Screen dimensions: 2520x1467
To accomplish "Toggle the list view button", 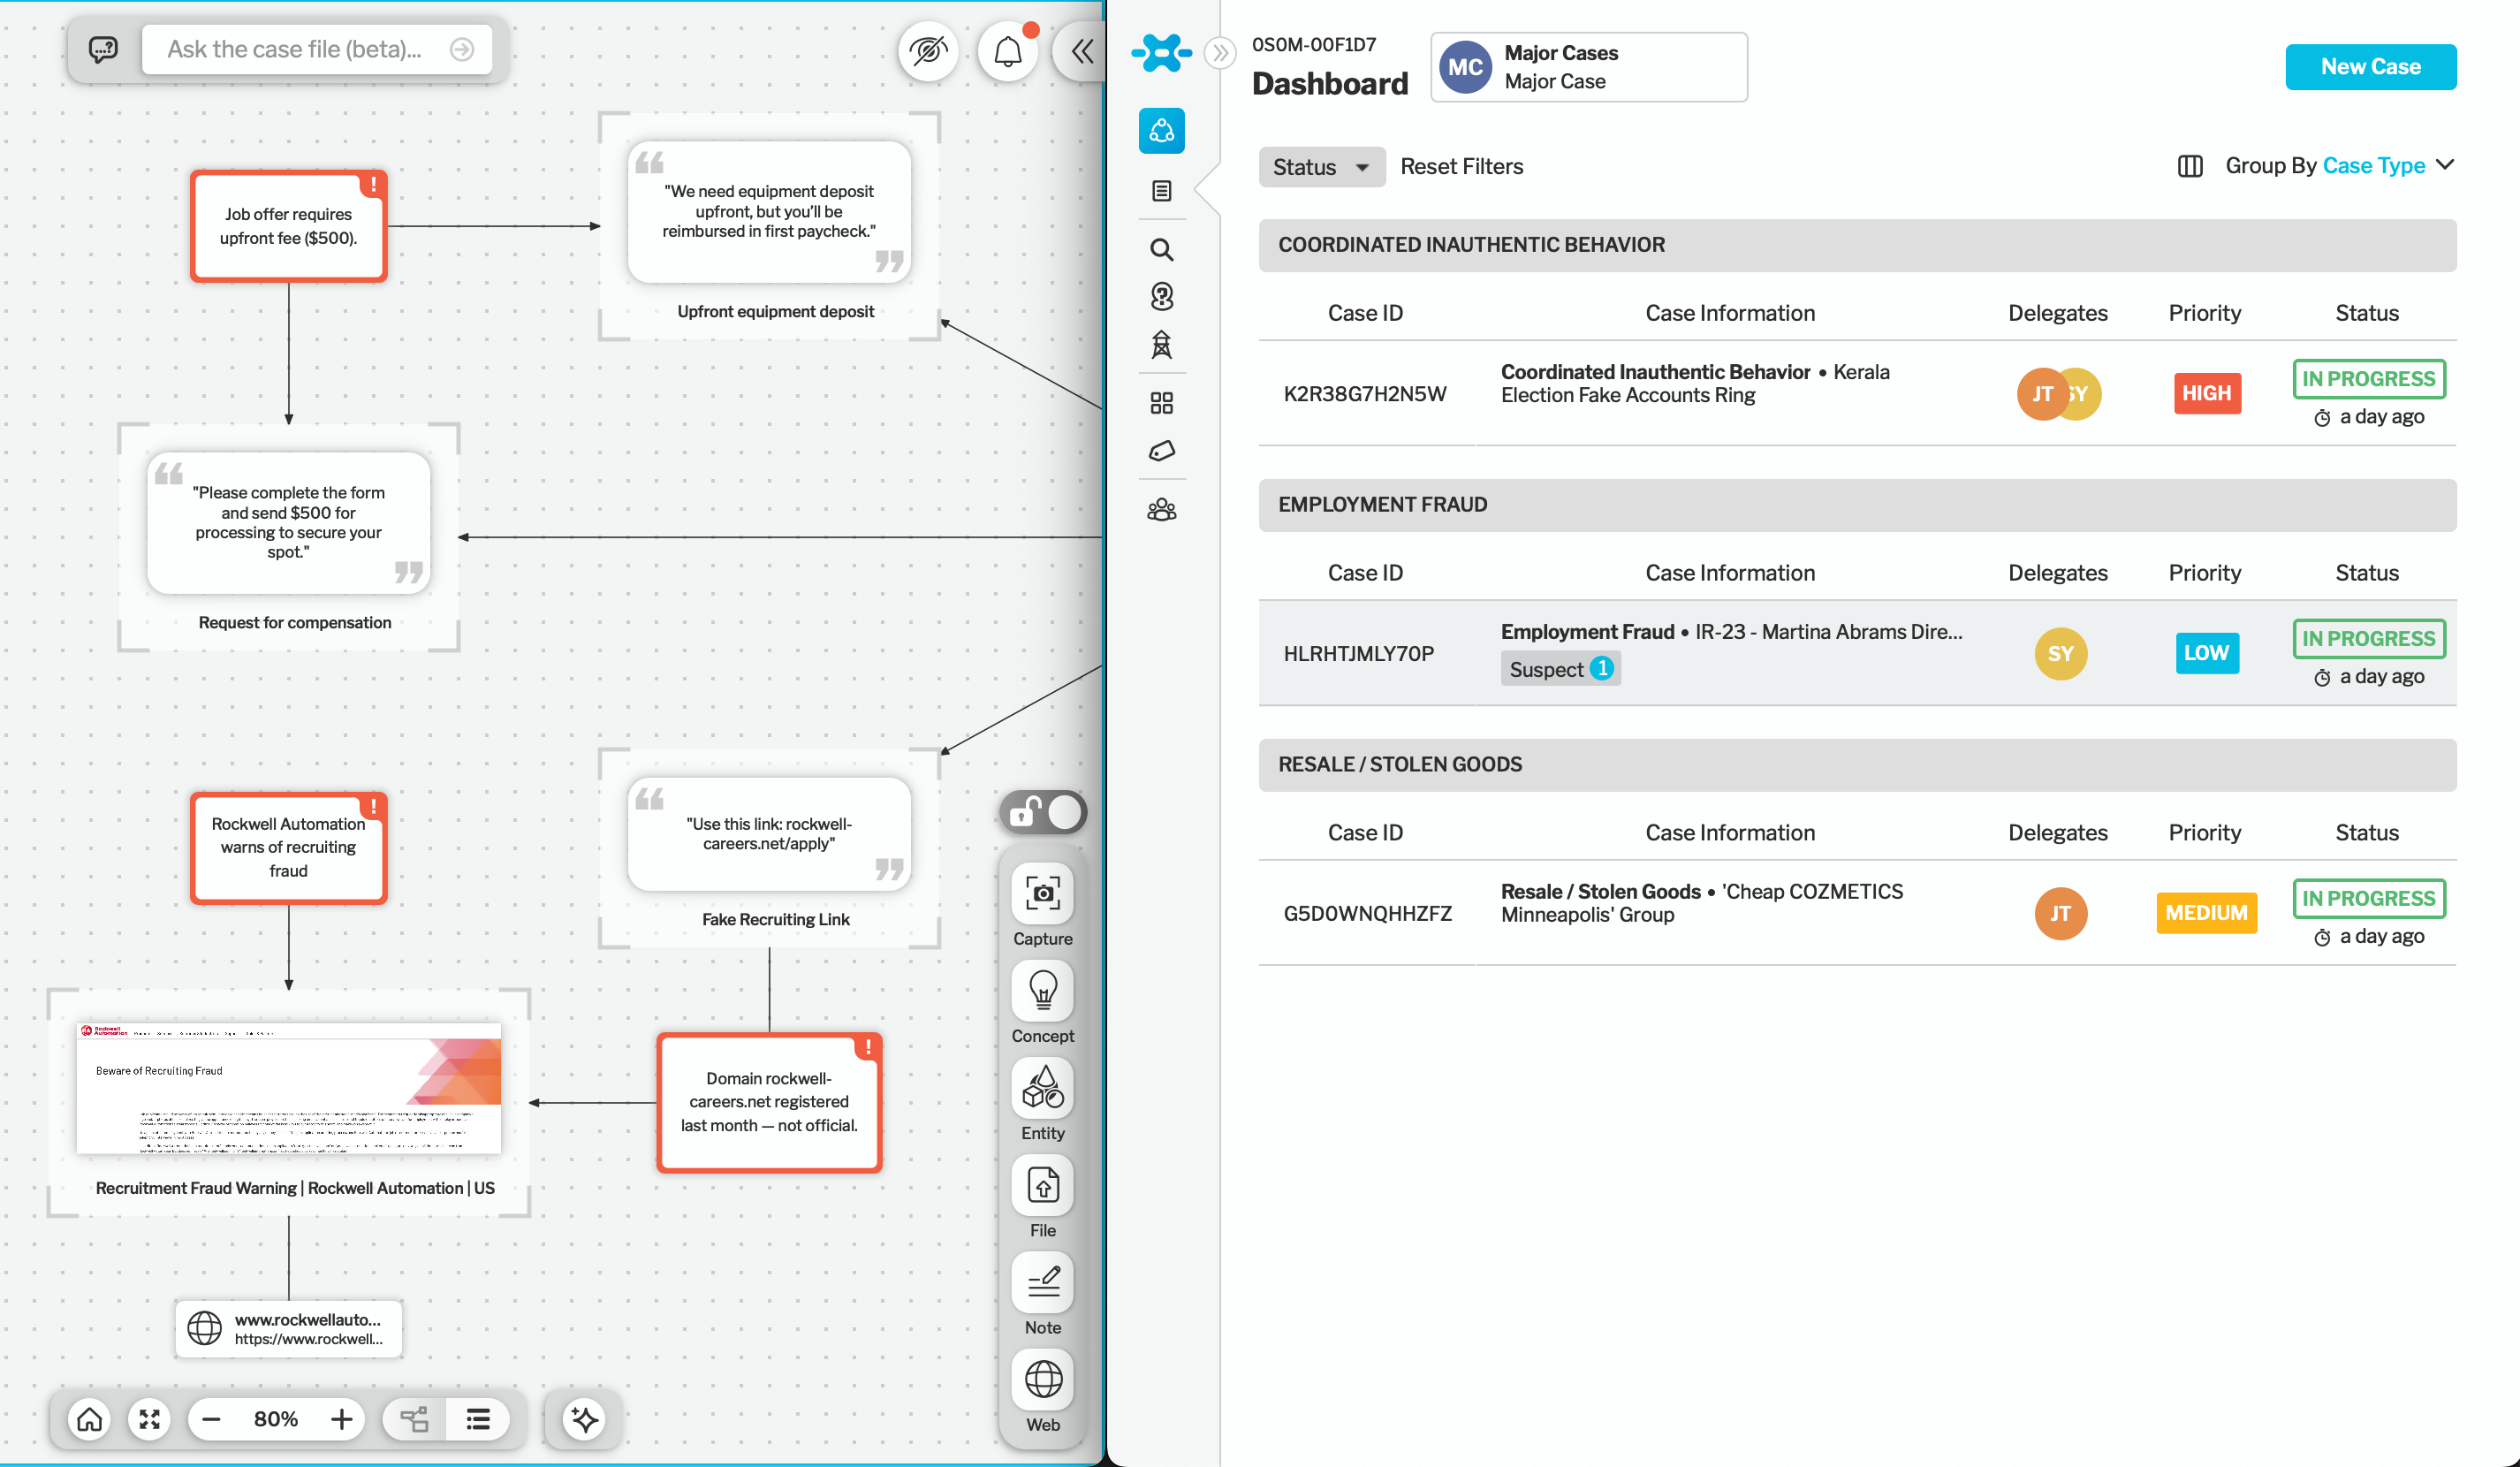I will [x=478, y=1419].
